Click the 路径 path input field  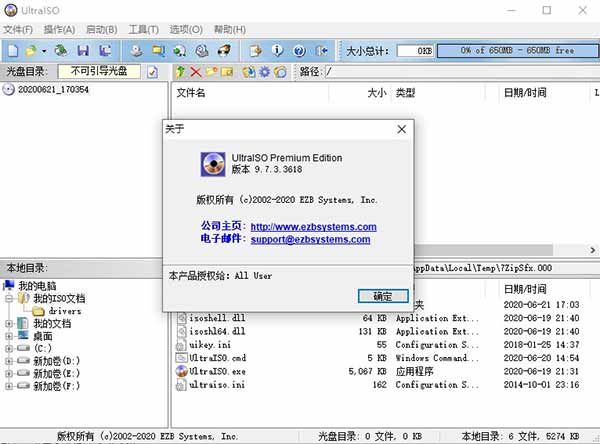tap(462, 72)
